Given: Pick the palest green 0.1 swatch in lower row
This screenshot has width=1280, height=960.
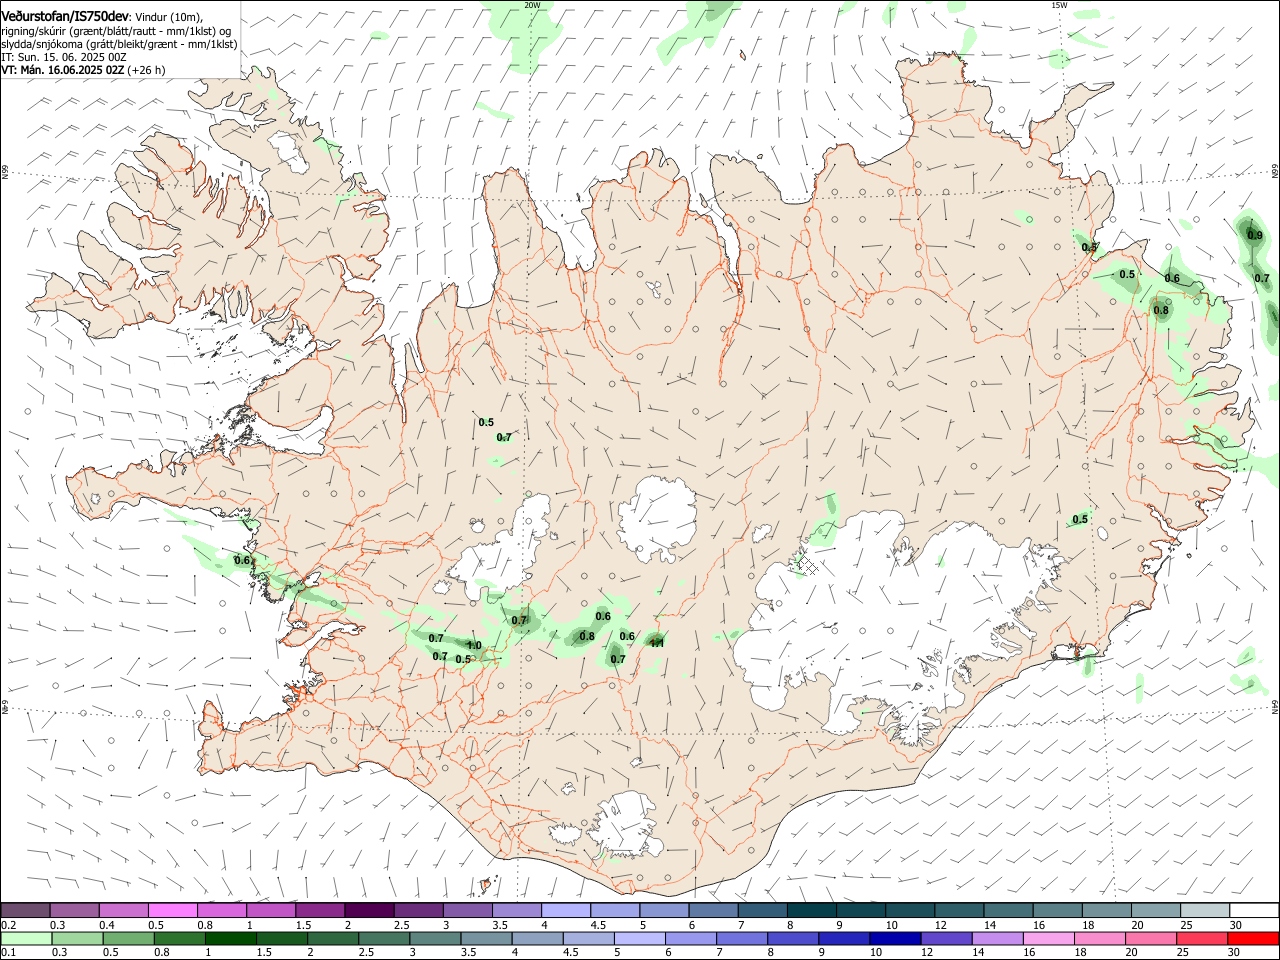Looking at the screenshot, I should point(27,939).
